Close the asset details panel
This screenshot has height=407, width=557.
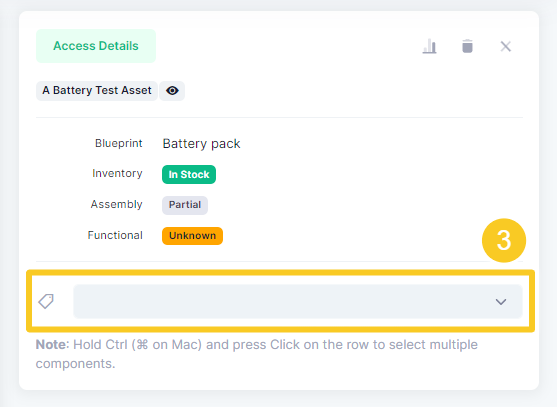(505, 46)
